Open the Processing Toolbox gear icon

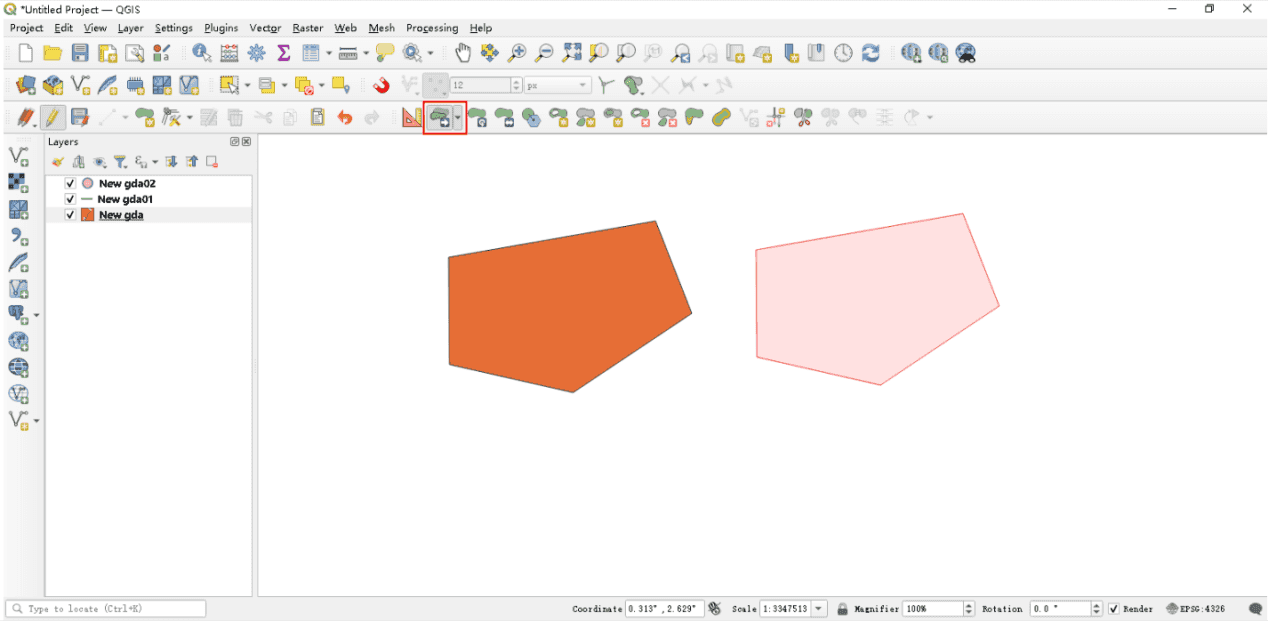pyautogui.click(x=257, y=53)
